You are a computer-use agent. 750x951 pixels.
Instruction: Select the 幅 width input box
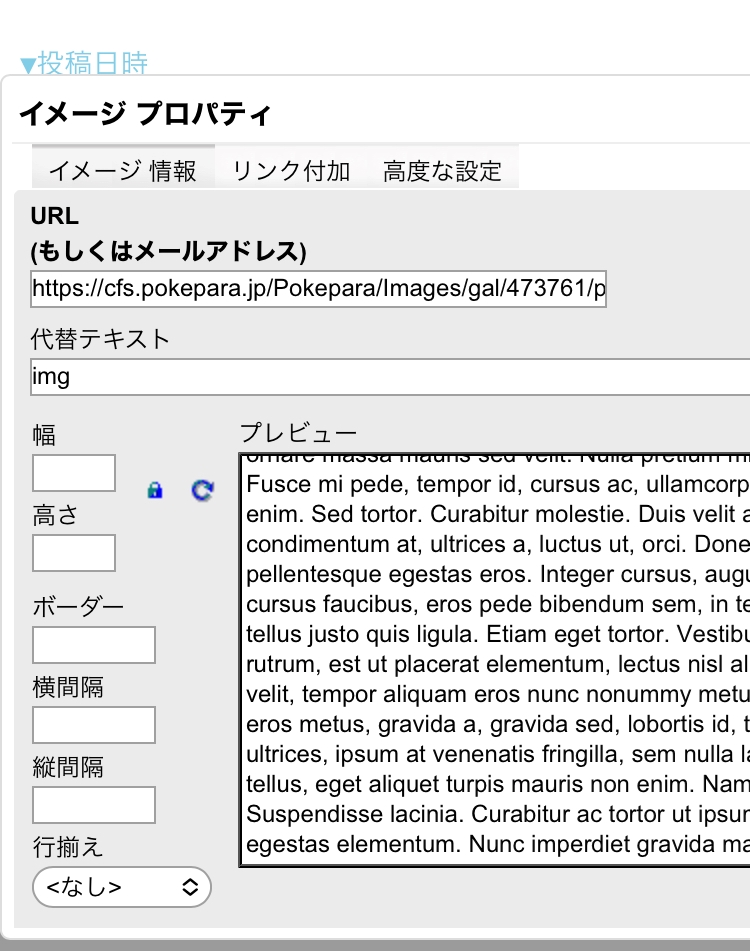click(74, 473)
